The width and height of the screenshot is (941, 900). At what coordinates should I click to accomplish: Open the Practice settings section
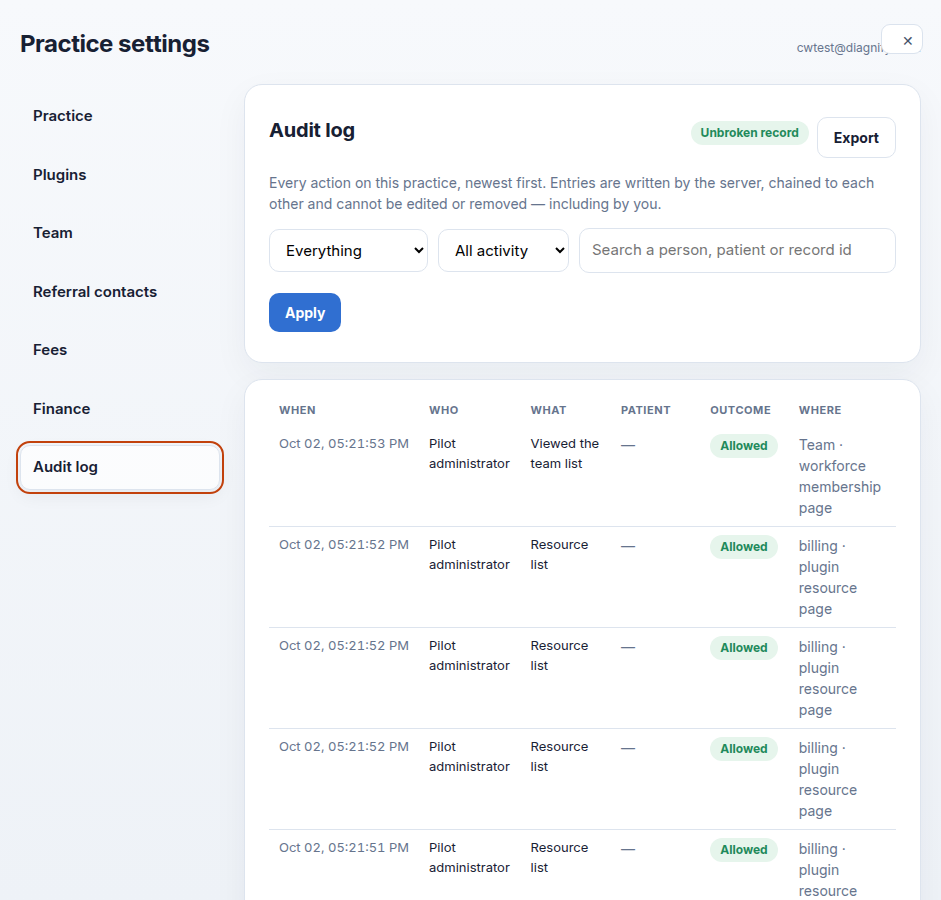point(120,116)
